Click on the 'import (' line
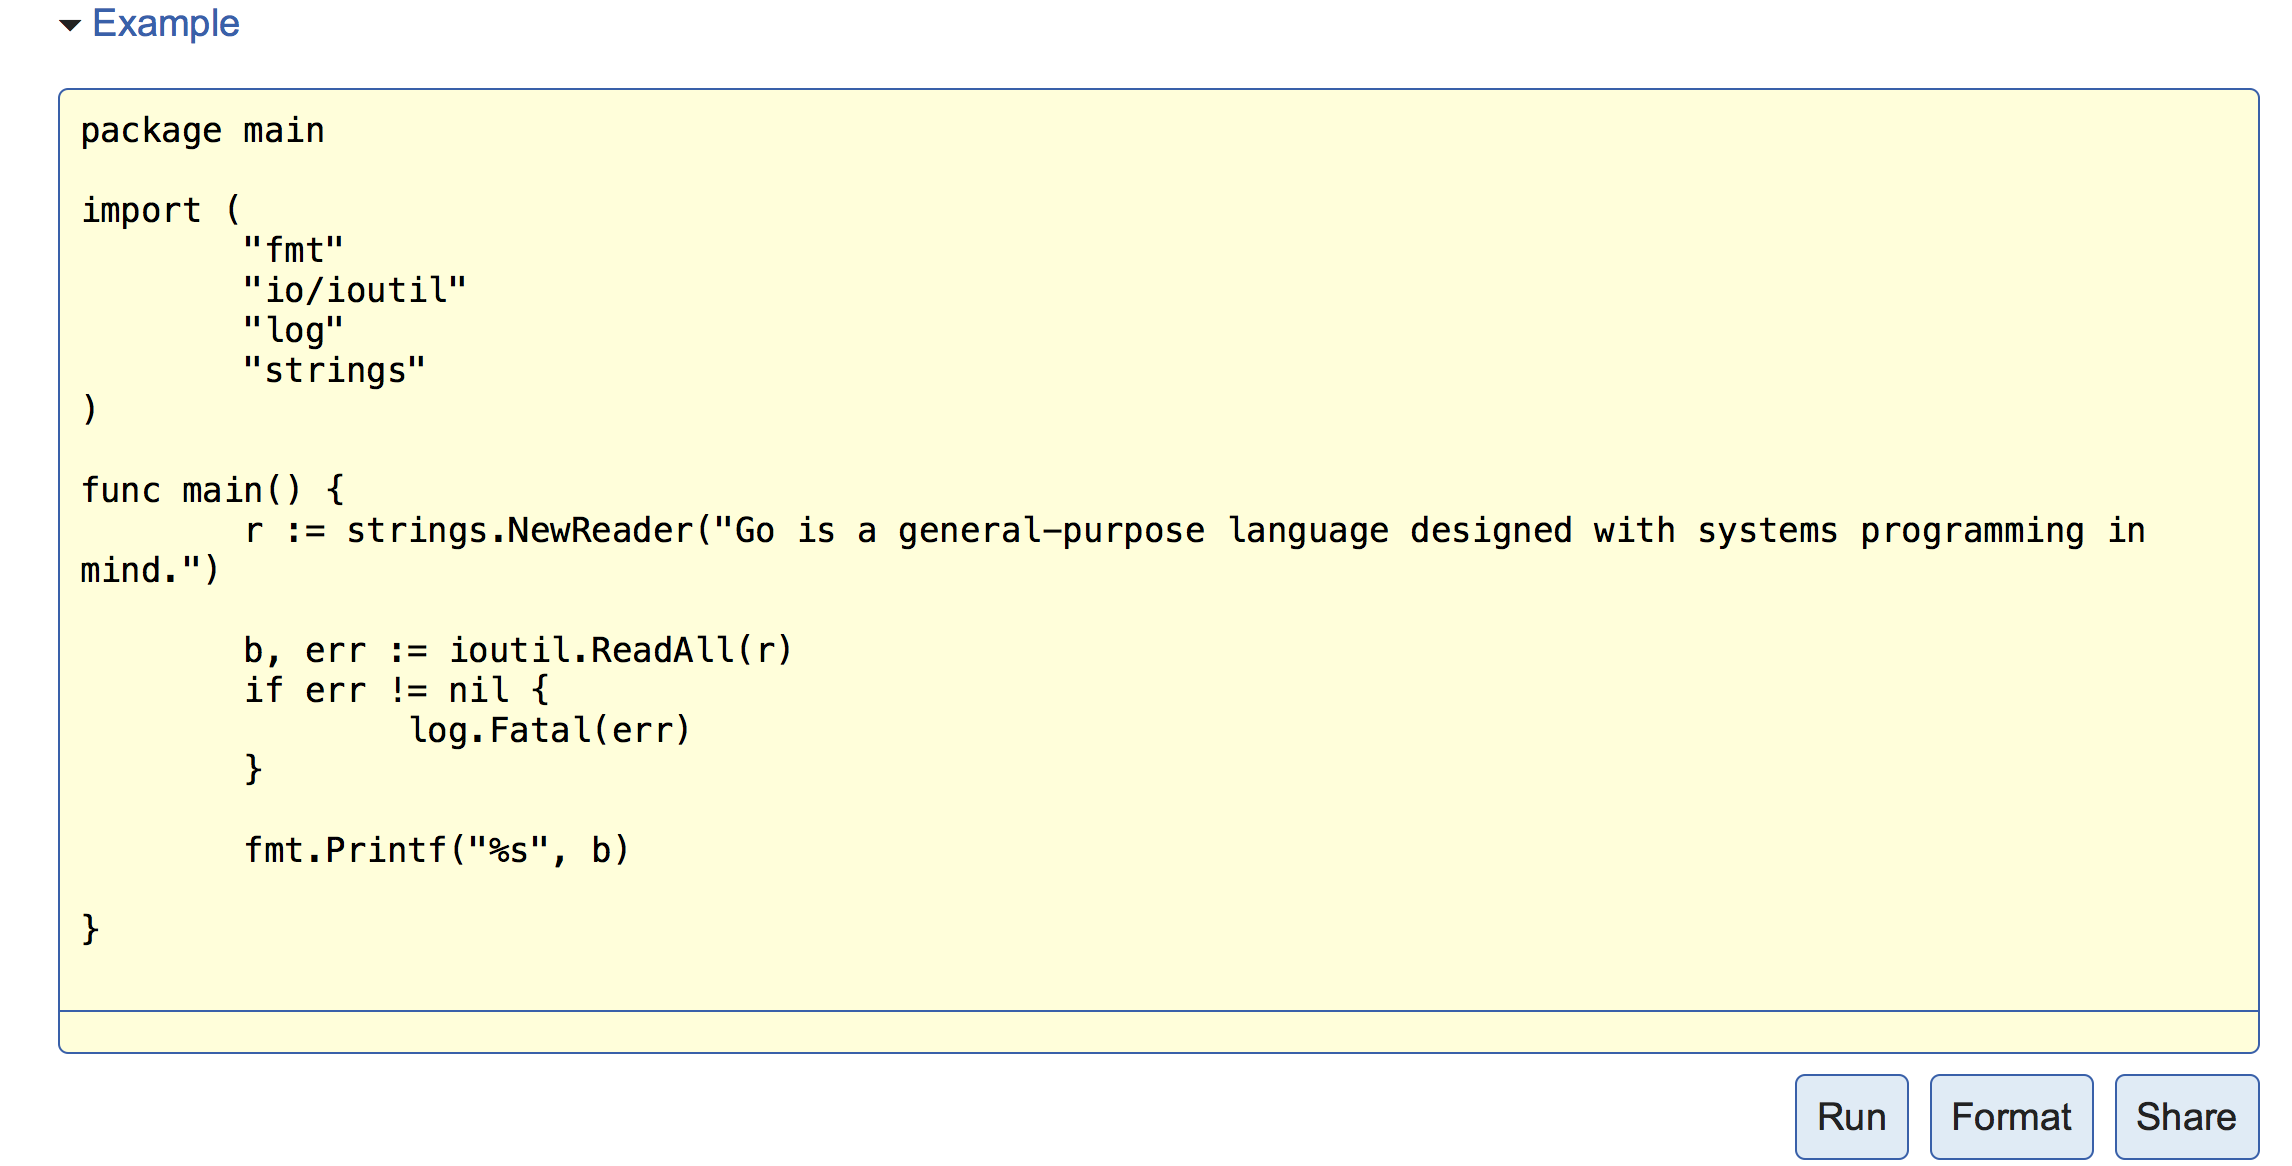2292x1166 pixels. coord(160,210)
